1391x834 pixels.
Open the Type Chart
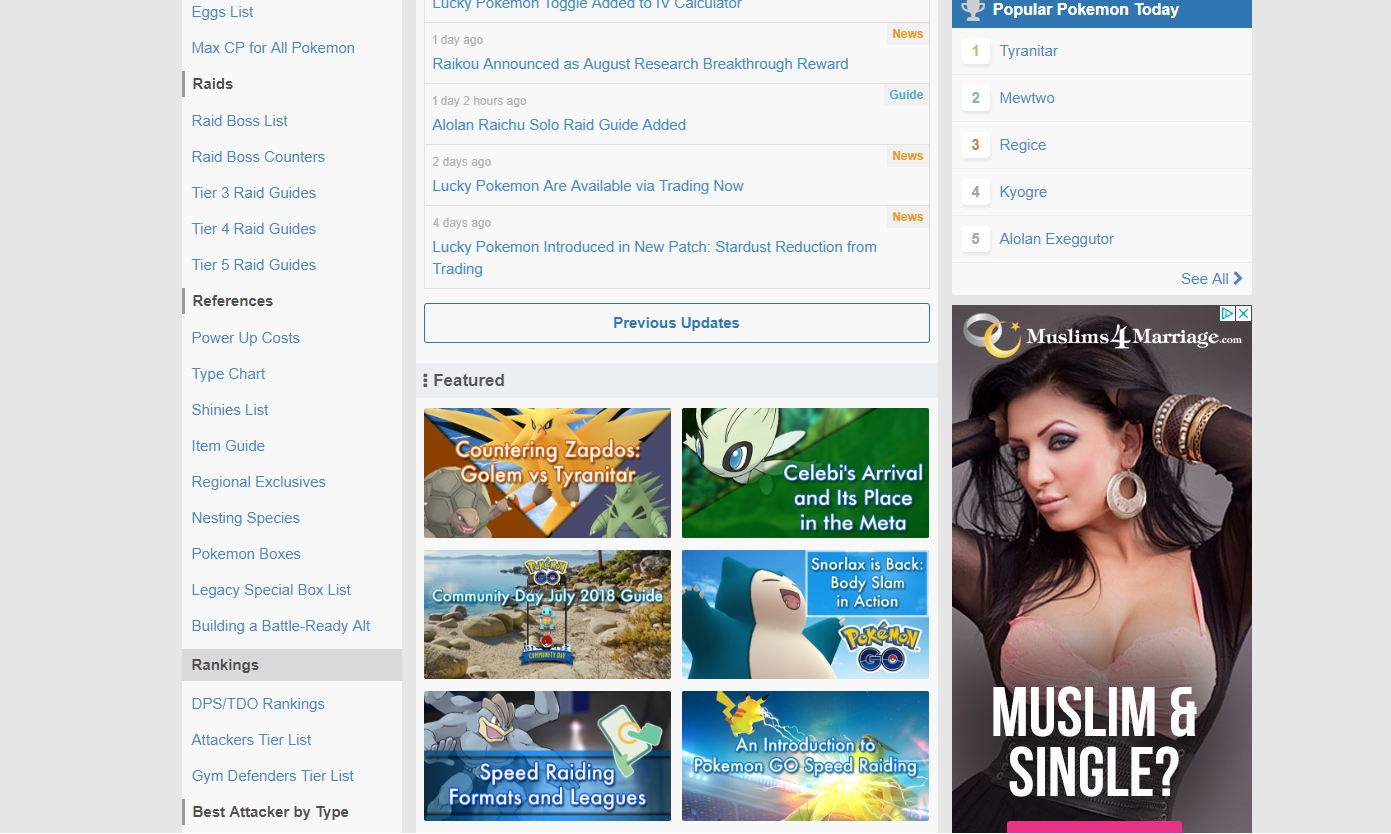[229, 374]
